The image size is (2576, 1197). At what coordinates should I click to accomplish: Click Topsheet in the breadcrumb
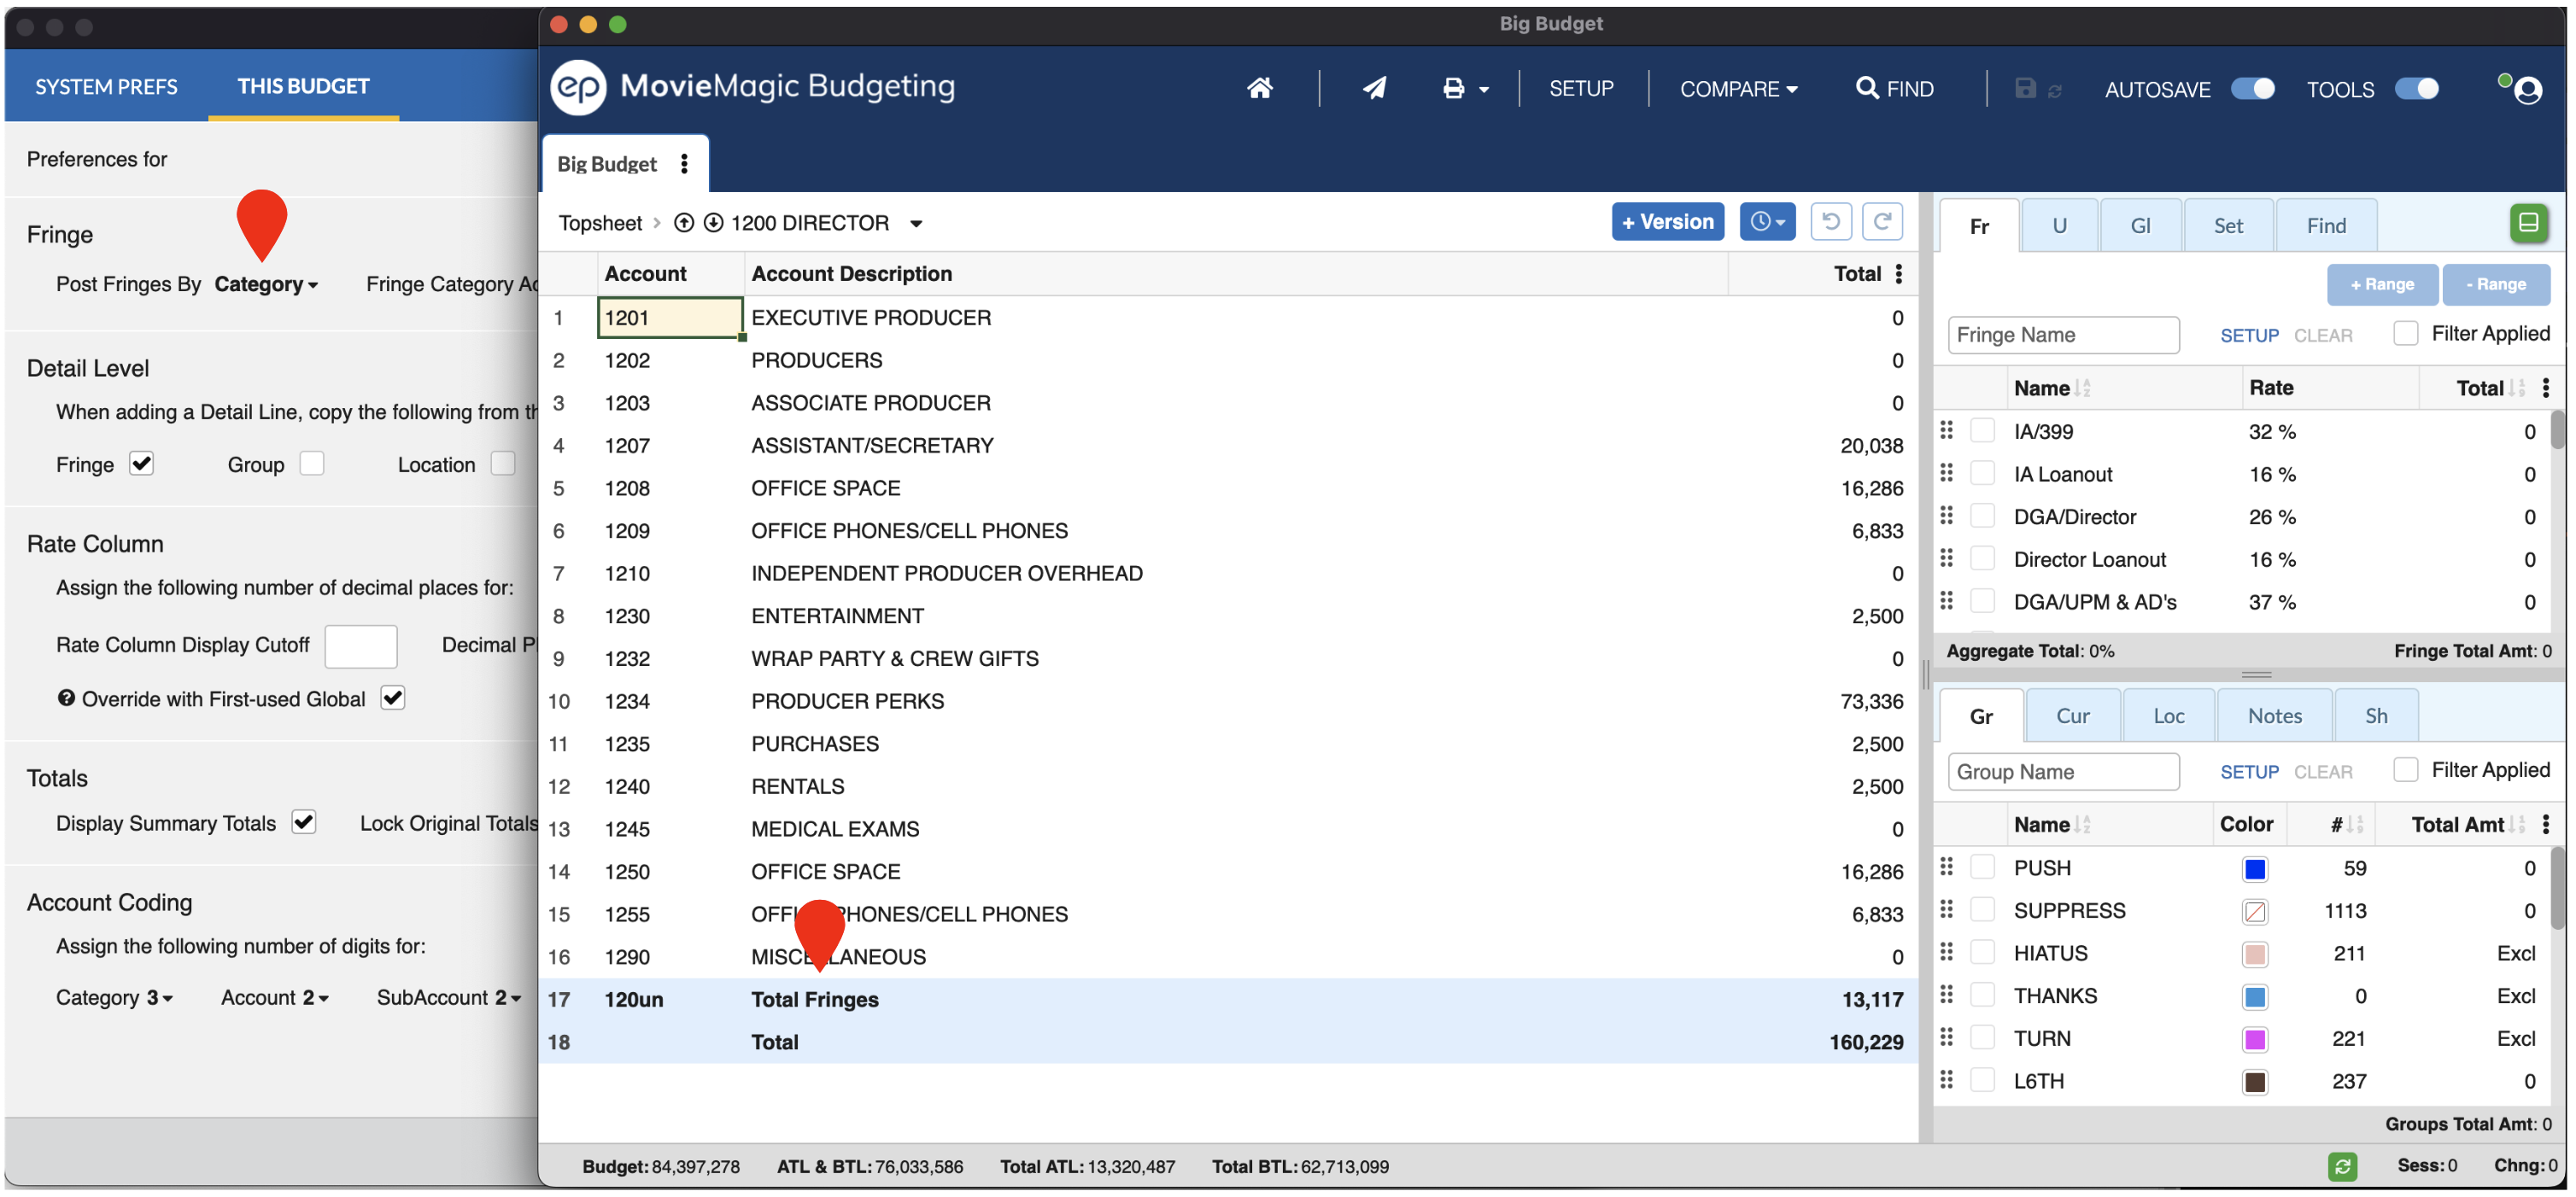(x=600, y=223)
